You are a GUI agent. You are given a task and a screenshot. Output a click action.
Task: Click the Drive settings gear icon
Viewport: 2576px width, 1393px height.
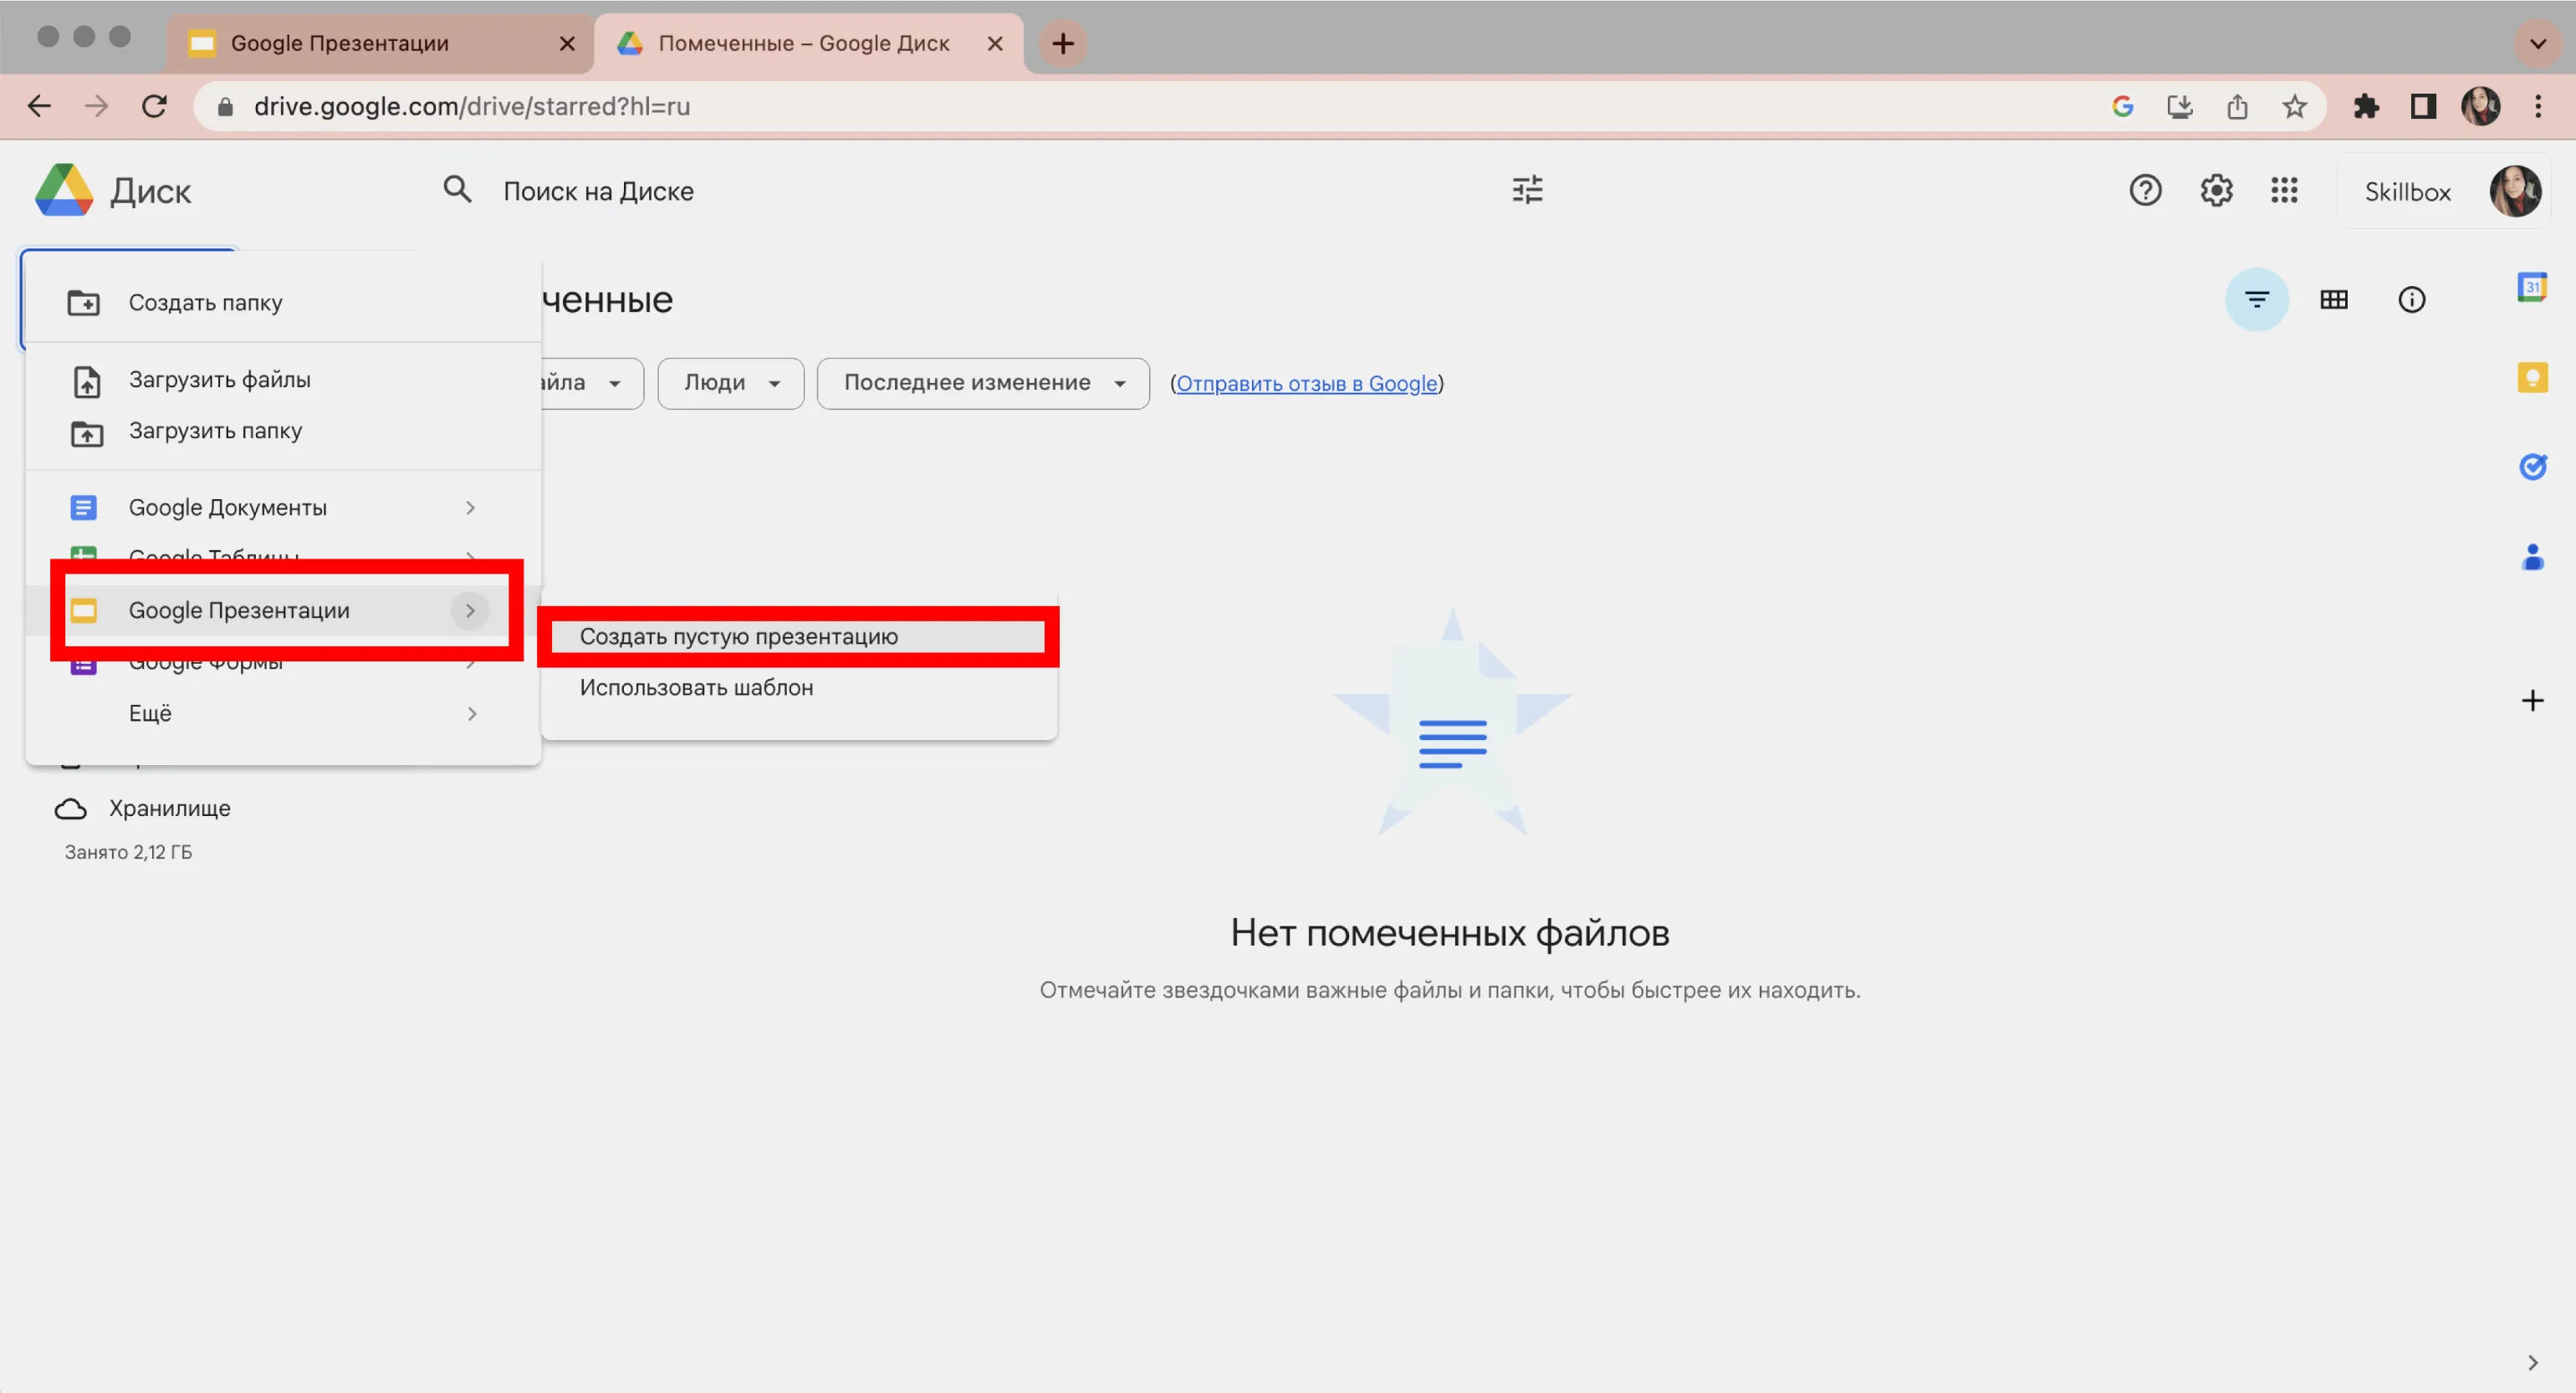click(2216, 190)
